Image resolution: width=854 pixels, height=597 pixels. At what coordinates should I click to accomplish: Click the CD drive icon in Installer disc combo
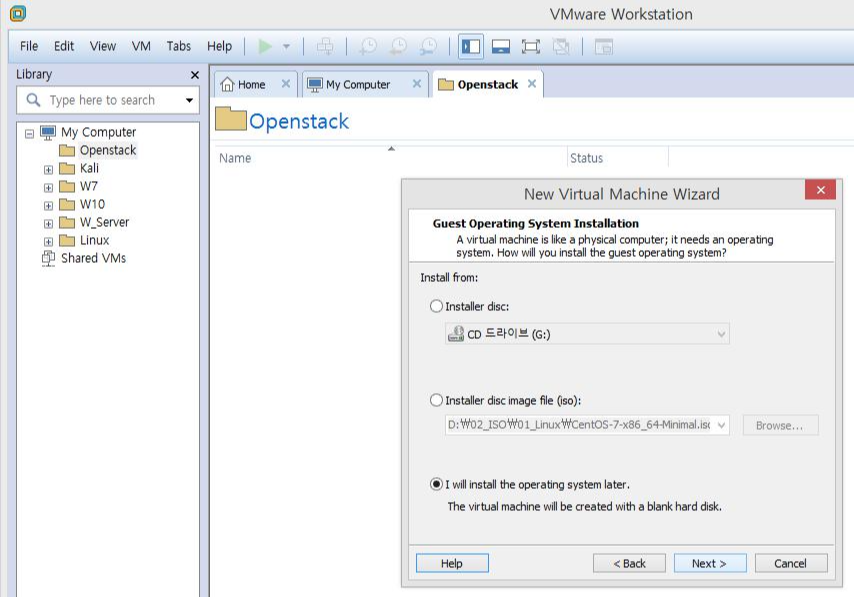click(x=456, y=334)
